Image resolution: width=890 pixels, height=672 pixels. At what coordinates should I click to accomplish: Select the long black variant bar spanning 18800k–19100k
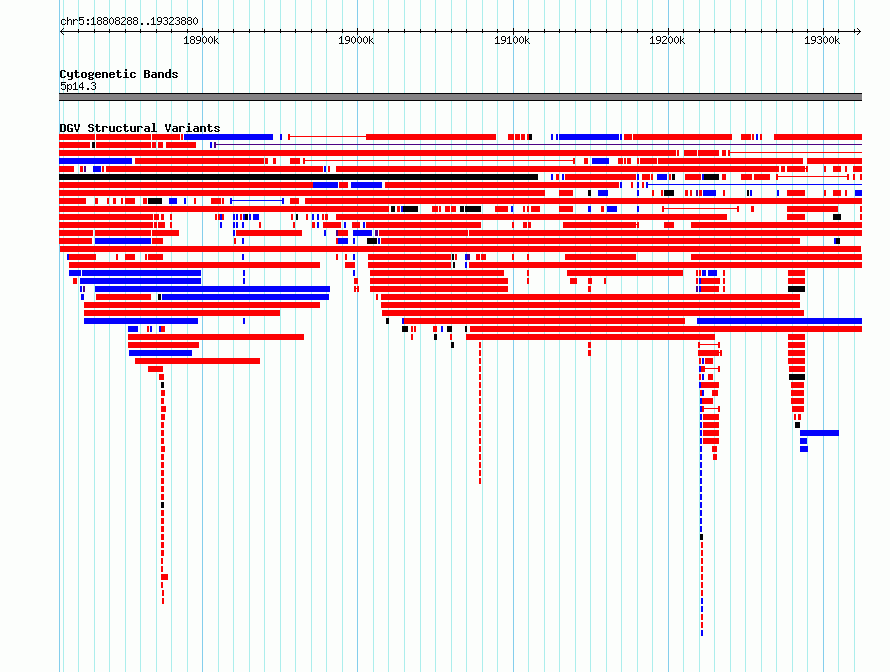click(x=299, y=177)
